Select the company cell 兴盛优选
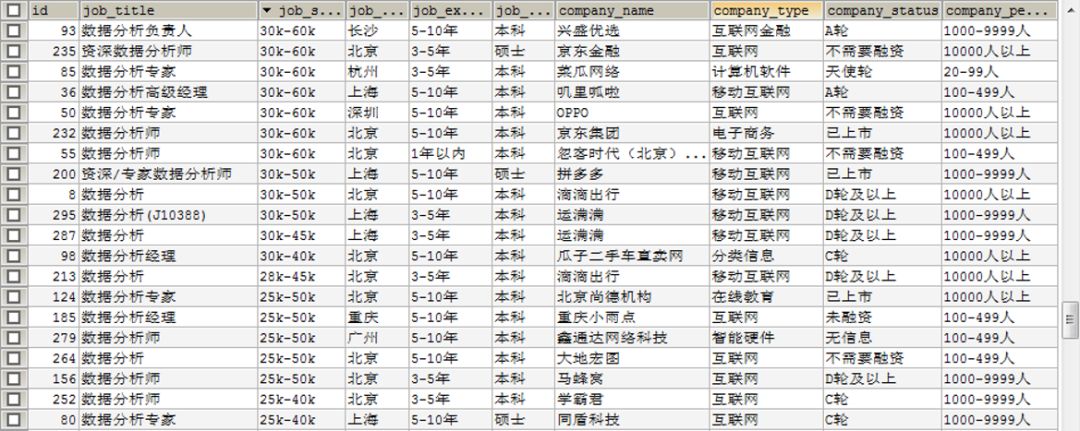The height and width of the screenshot is (431, 1080). (632, 31)
